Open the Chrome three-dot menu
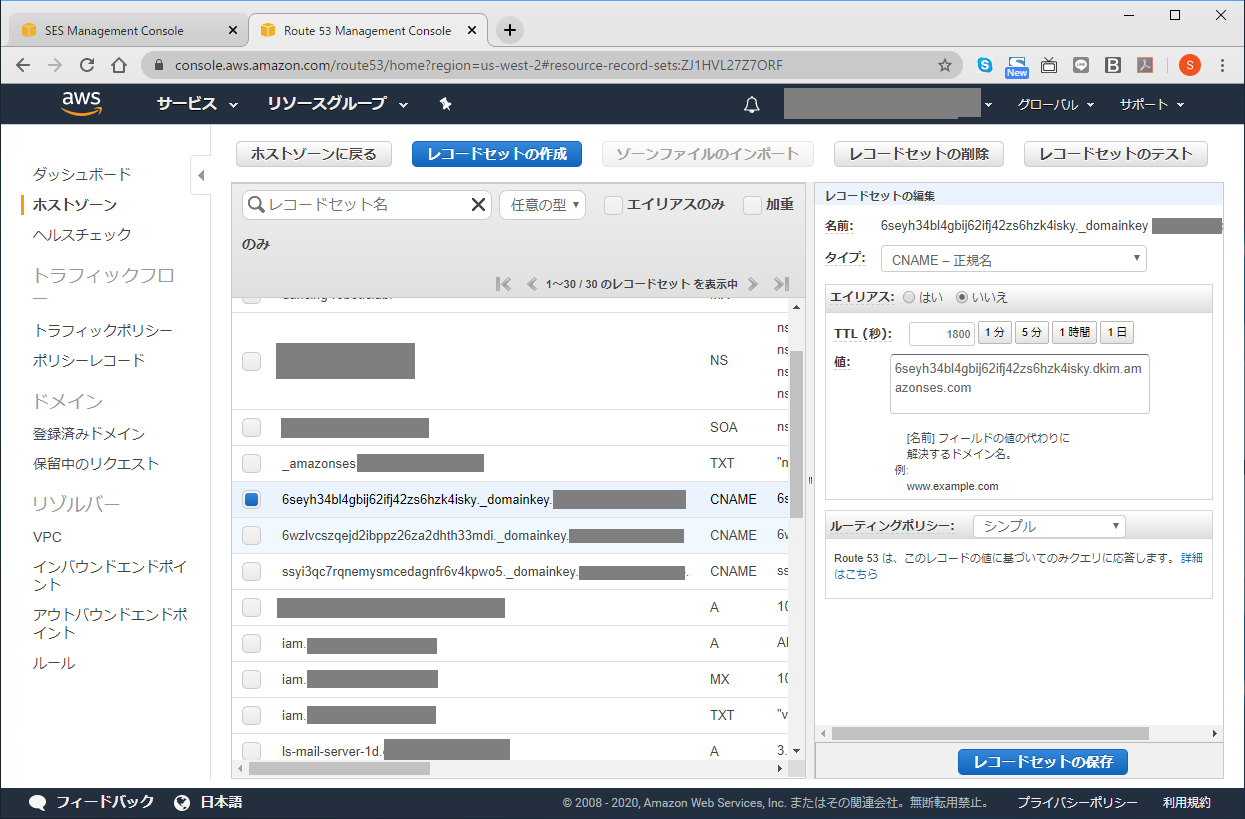The width and height of the screenshot is (1245, 819). 1223,65
